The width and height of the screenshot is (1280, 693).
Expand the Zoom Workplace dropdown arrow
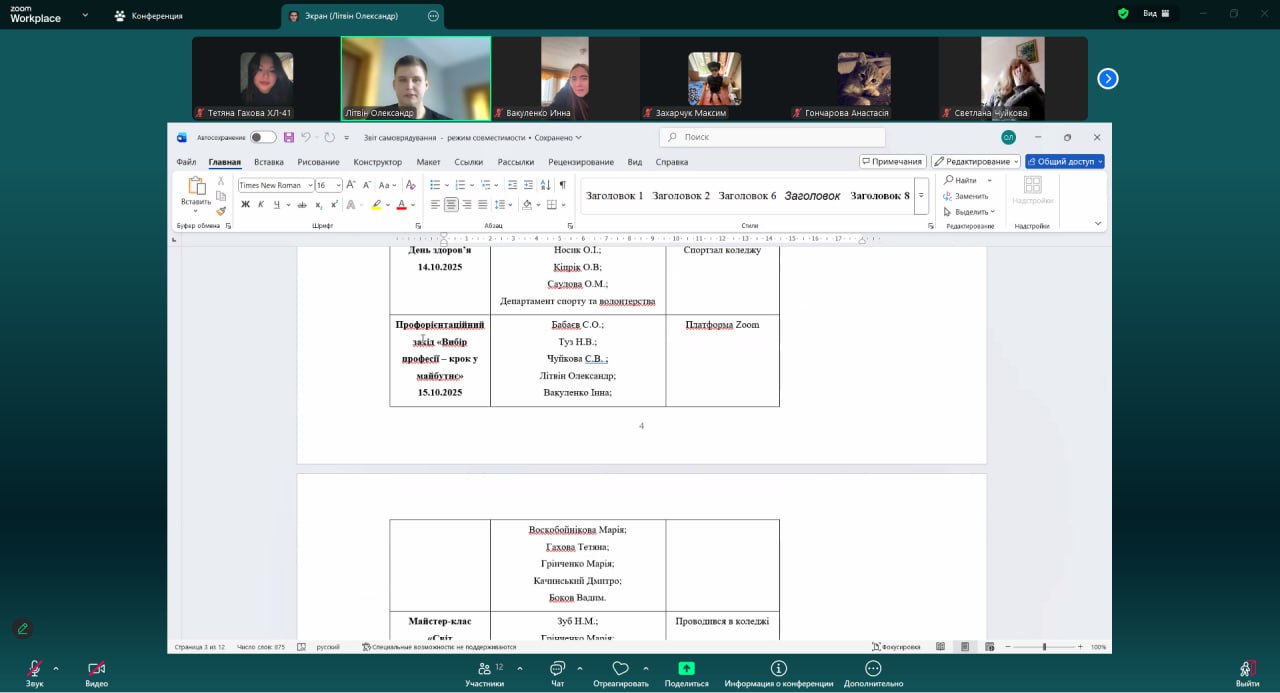pos(85,15)
